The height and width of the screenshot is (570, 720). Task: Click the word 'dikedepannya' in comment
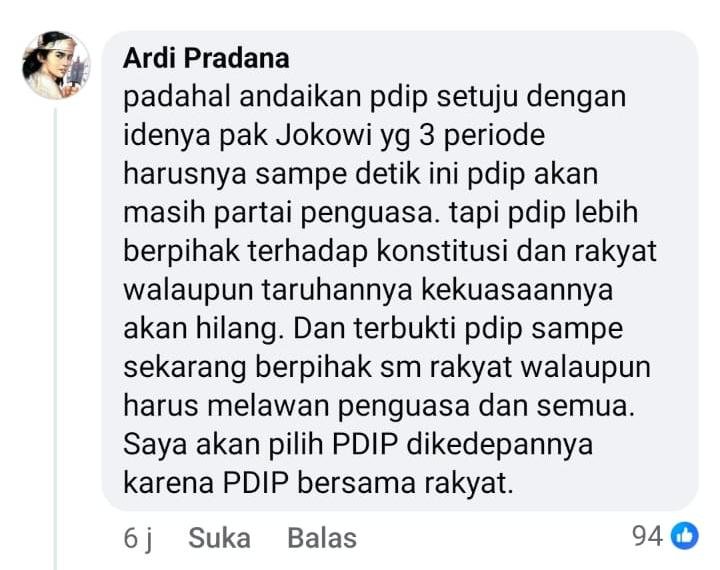tap(500, 445)
